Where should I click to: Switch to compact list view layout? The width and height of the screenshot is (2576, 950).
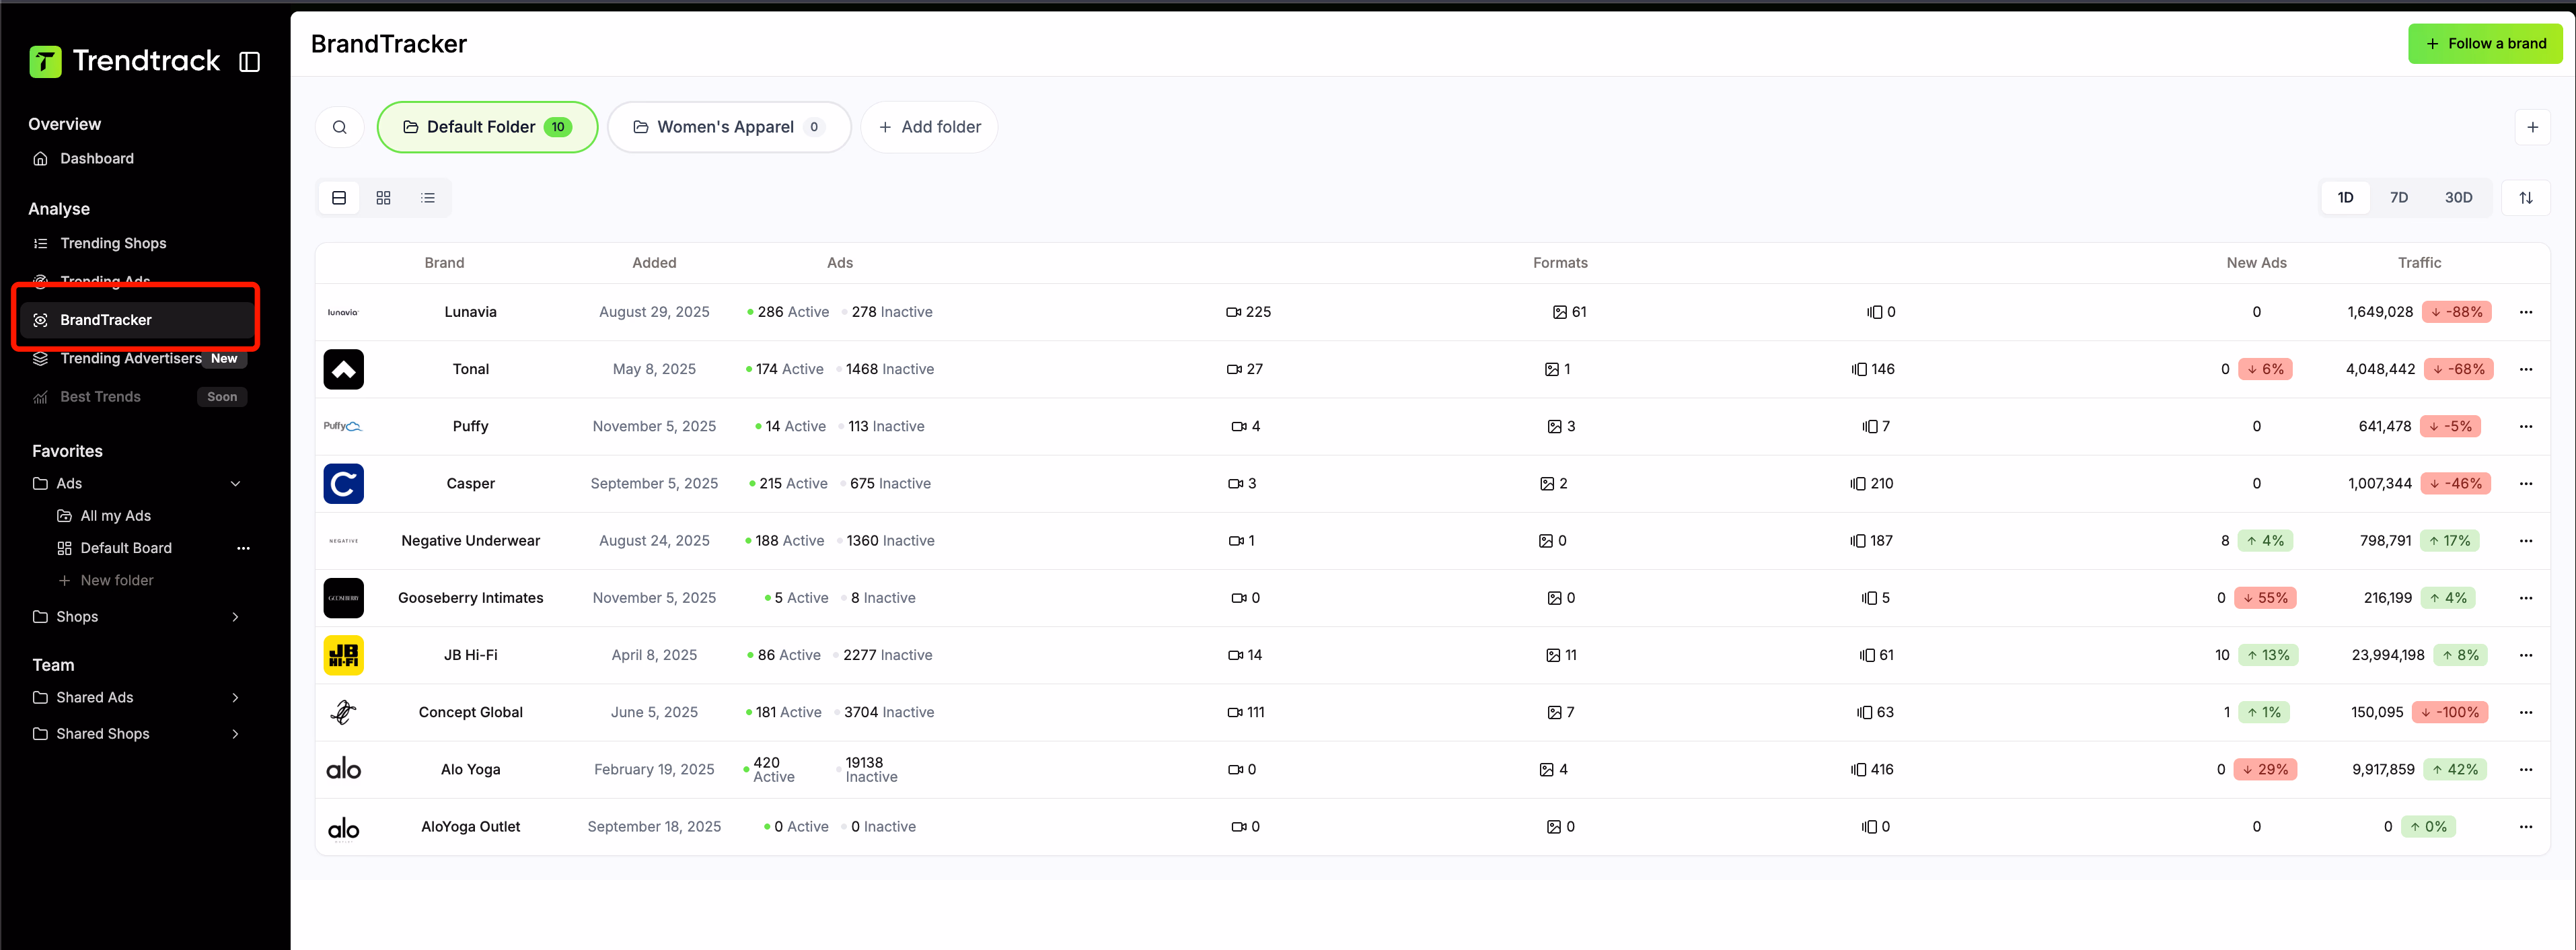[428, 197]
